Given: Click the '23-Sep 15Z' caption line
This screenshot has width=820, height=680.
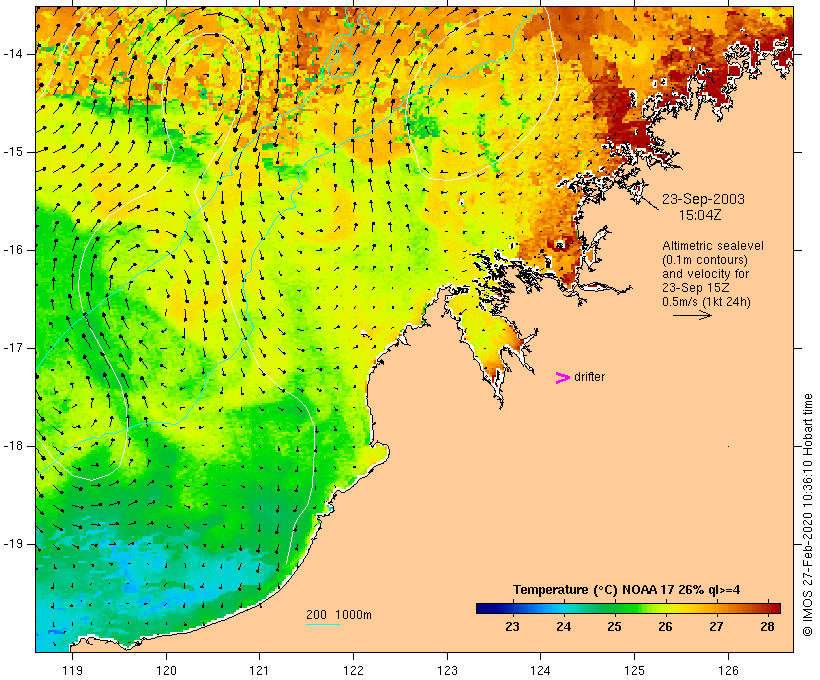Looking at the screenshot, I should pos(695,288).
